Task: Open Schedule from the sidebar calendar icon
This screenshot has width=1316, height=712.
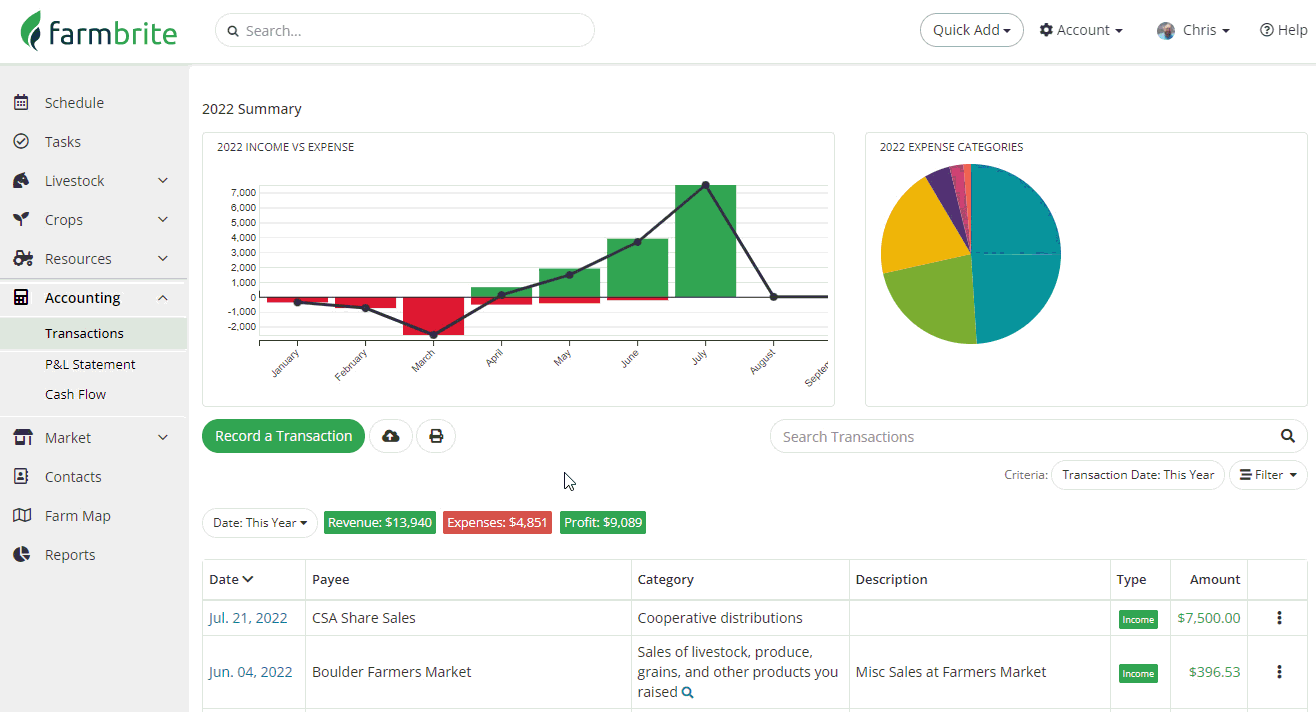Action: (x=21, y=102)
